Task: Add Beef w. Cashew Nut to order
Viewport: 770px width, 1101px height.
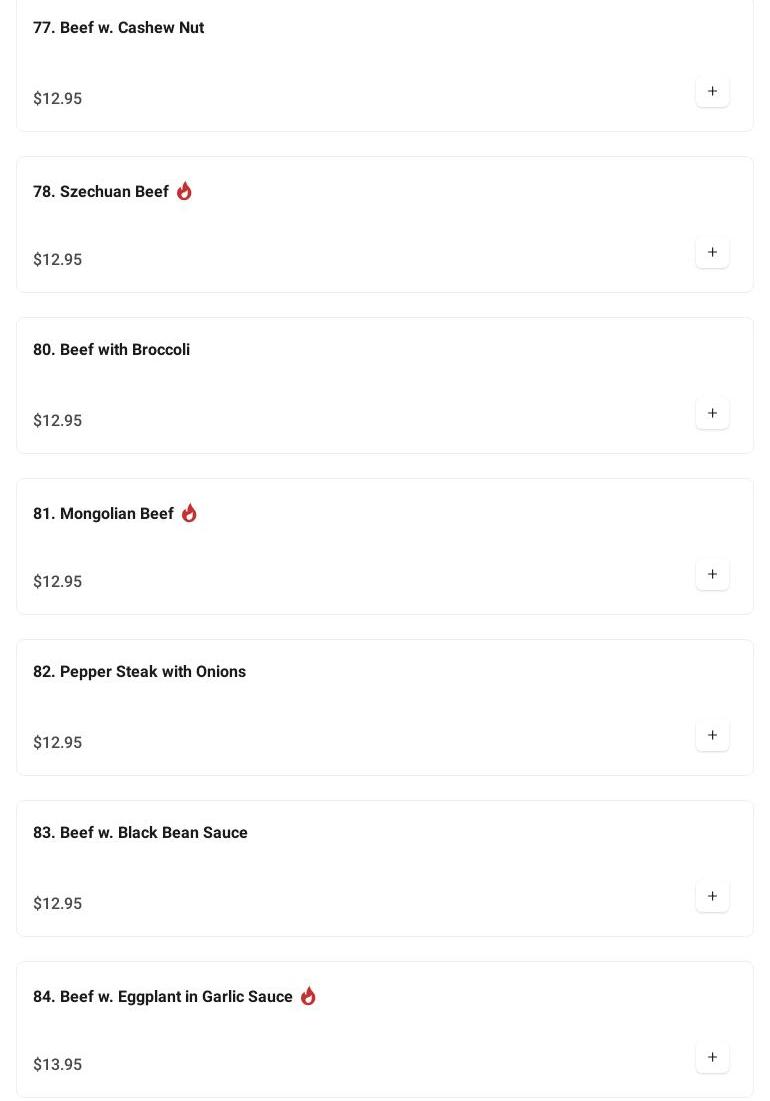Action: click(x=712, y=91)
